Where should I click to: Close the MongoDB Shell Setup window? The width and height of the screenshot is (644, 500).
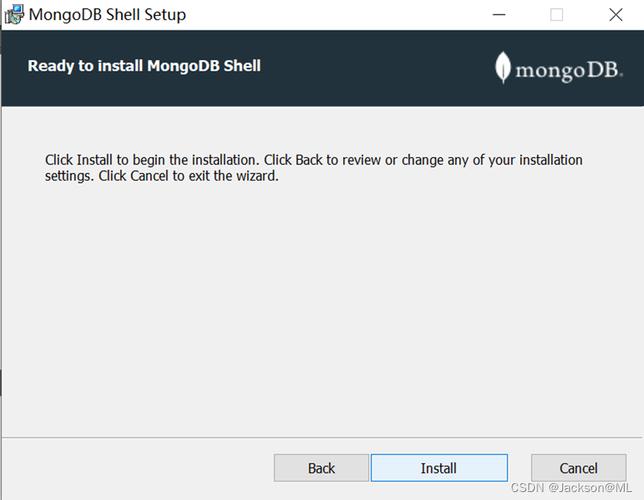[616, 15]
